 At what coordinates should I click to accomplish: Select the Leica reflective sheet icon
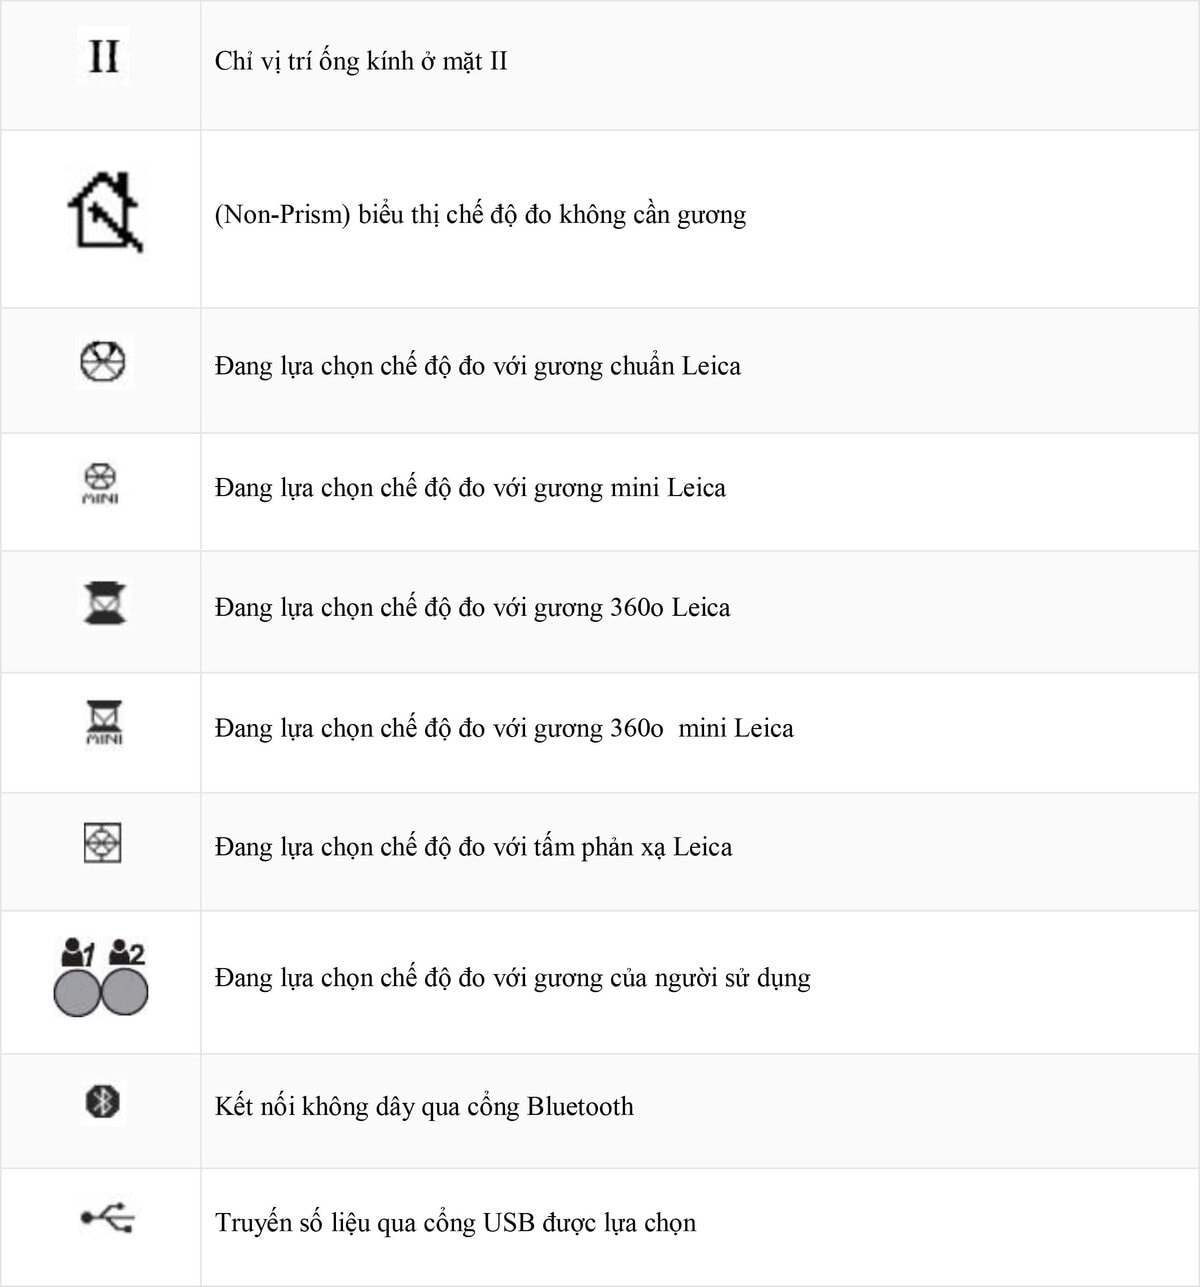click(x=102, y=843)
